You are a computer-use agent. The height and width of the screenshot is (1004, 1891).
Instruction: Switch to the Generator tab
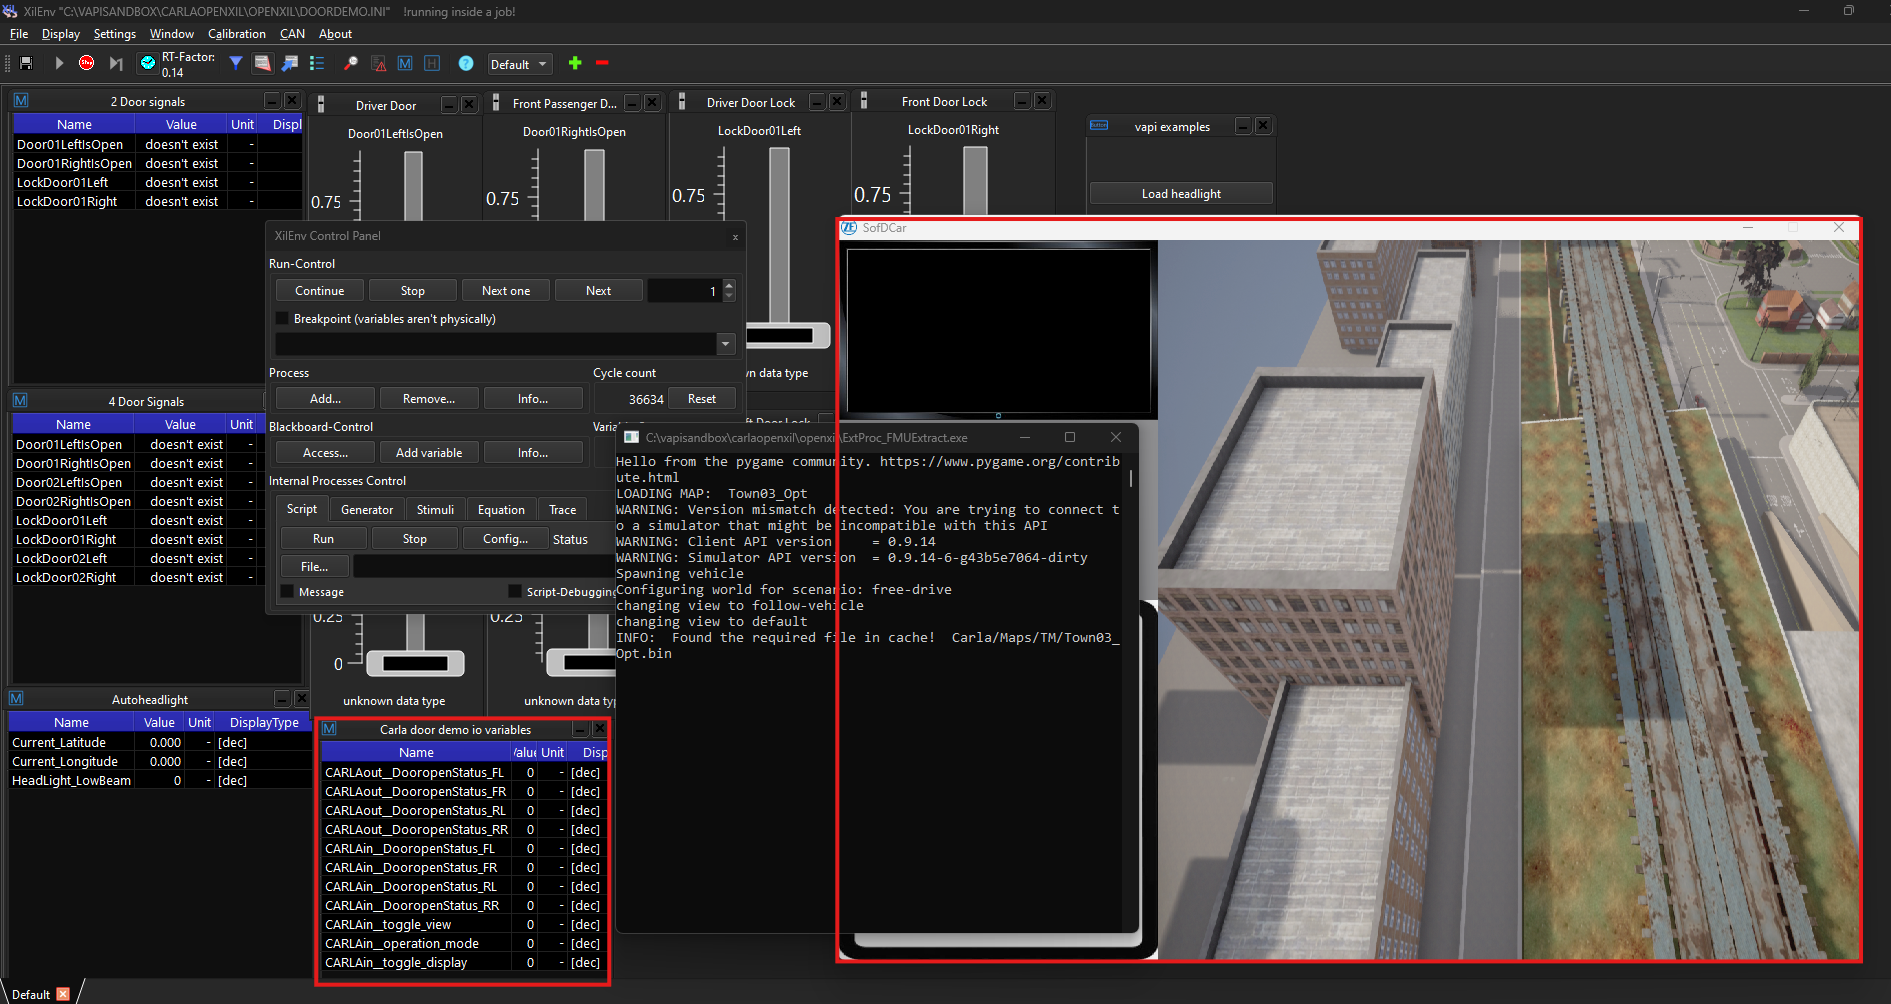pos(366,509)
